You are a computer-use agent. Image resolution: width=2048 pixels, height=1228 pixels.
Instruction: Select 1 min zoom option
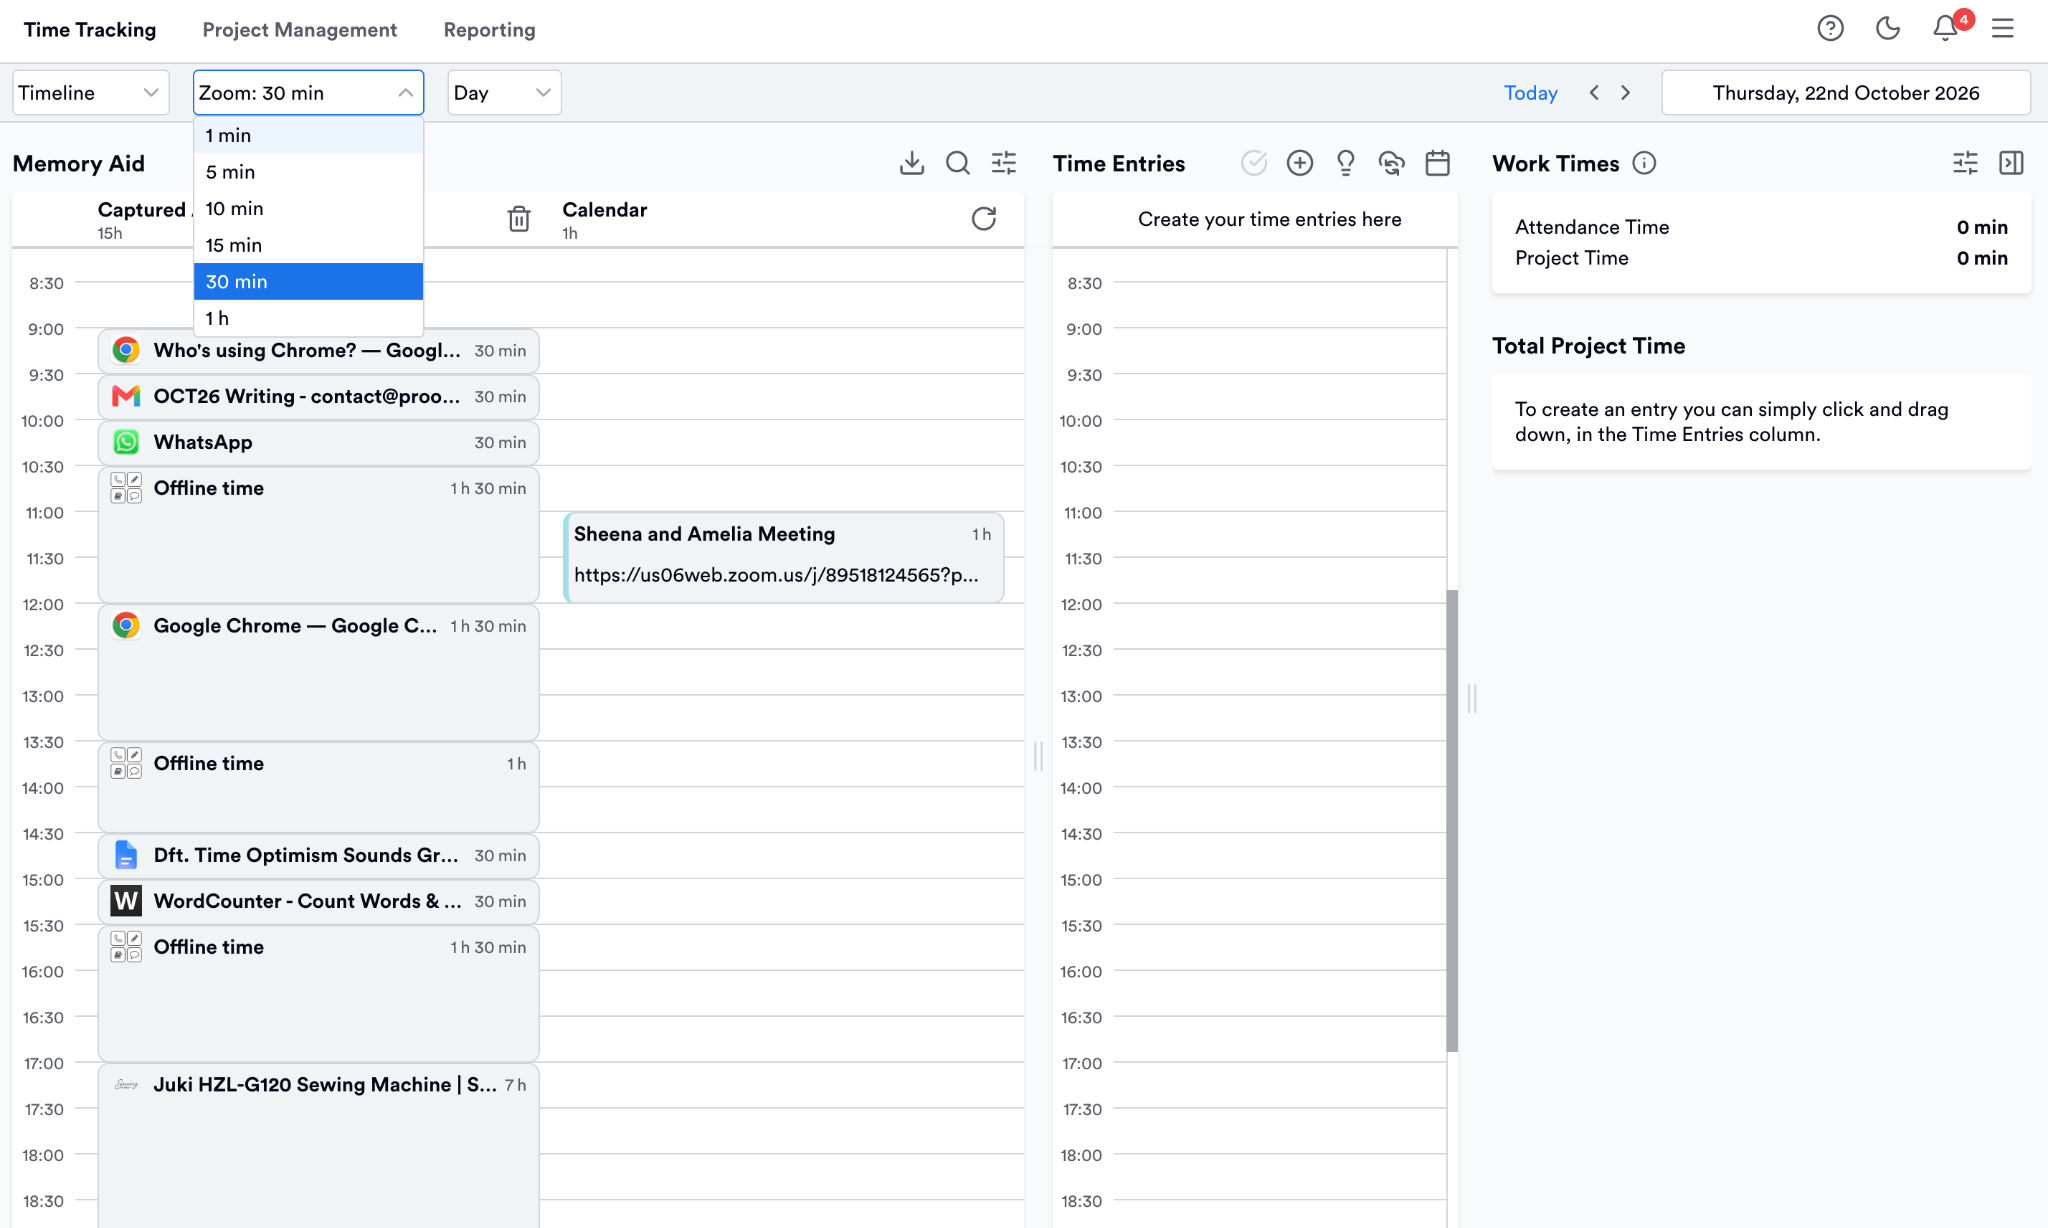[x=308, y=135]
